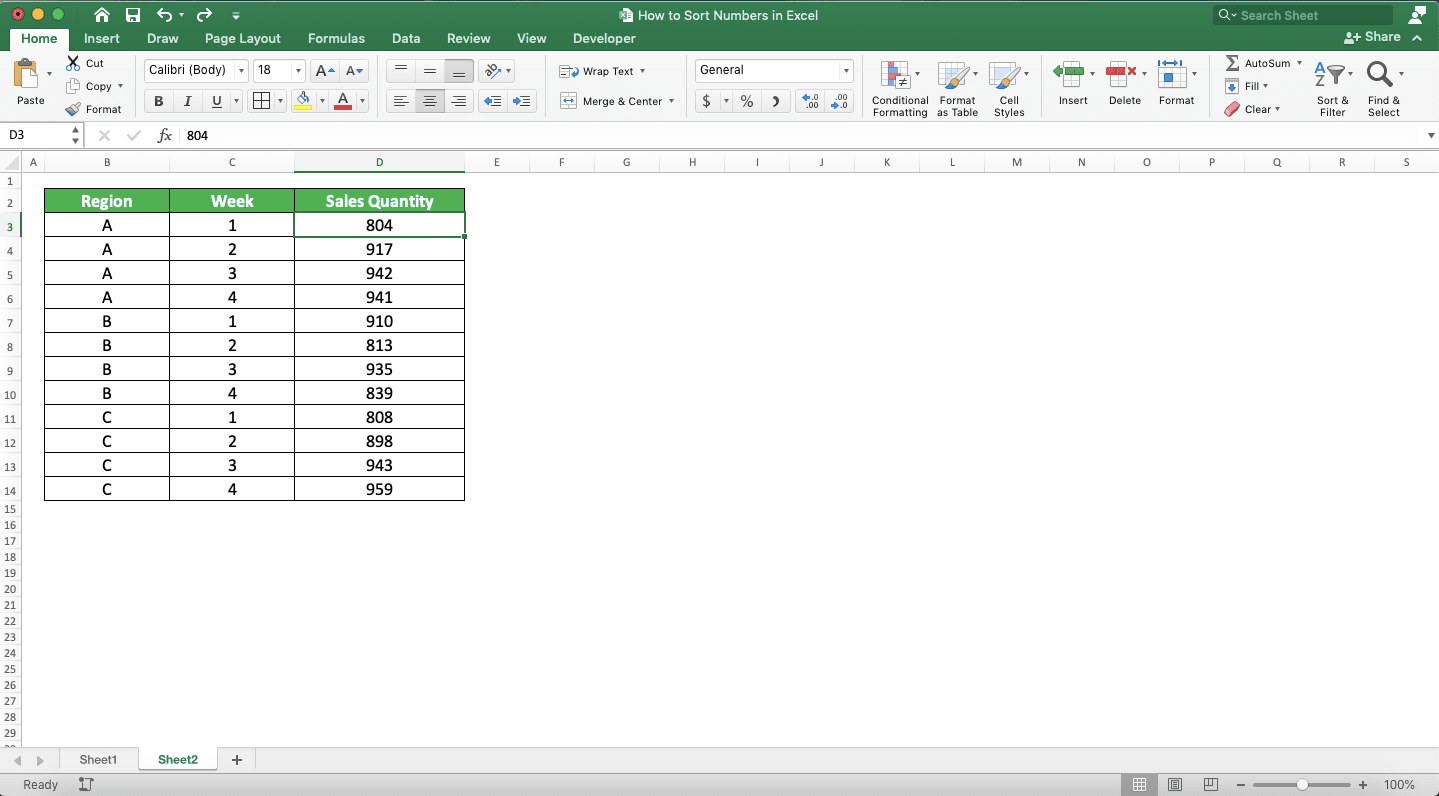This screenshot has width=1439, height=796.
Task: Save the workbook with the floppy disk icon
Action: tap(133, 15)
